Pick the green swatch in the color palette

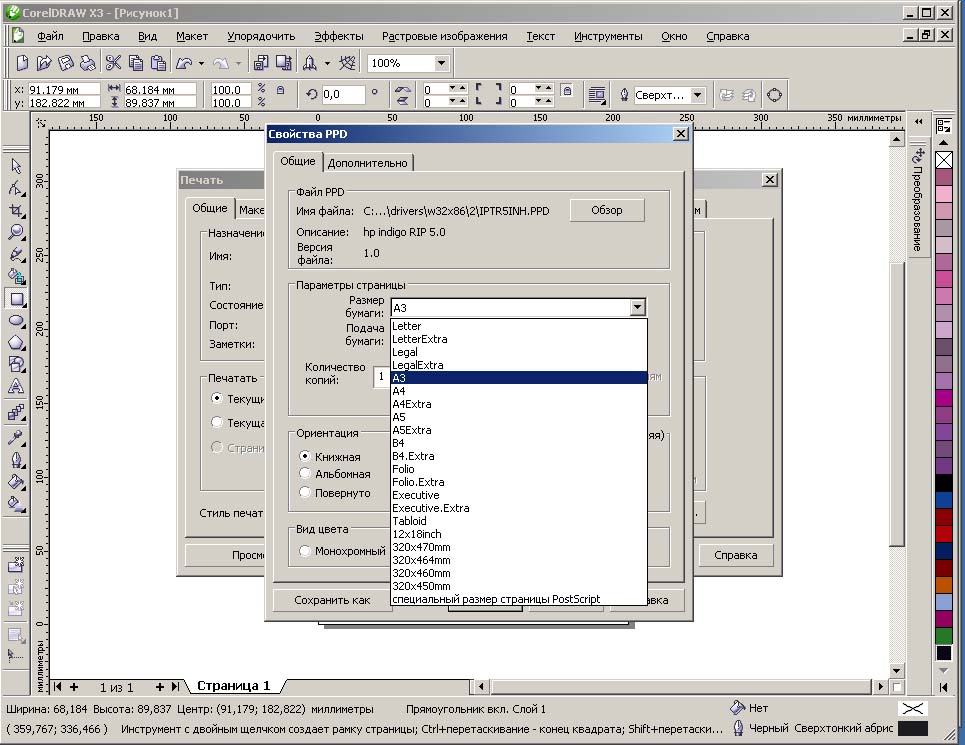point(943,636)
